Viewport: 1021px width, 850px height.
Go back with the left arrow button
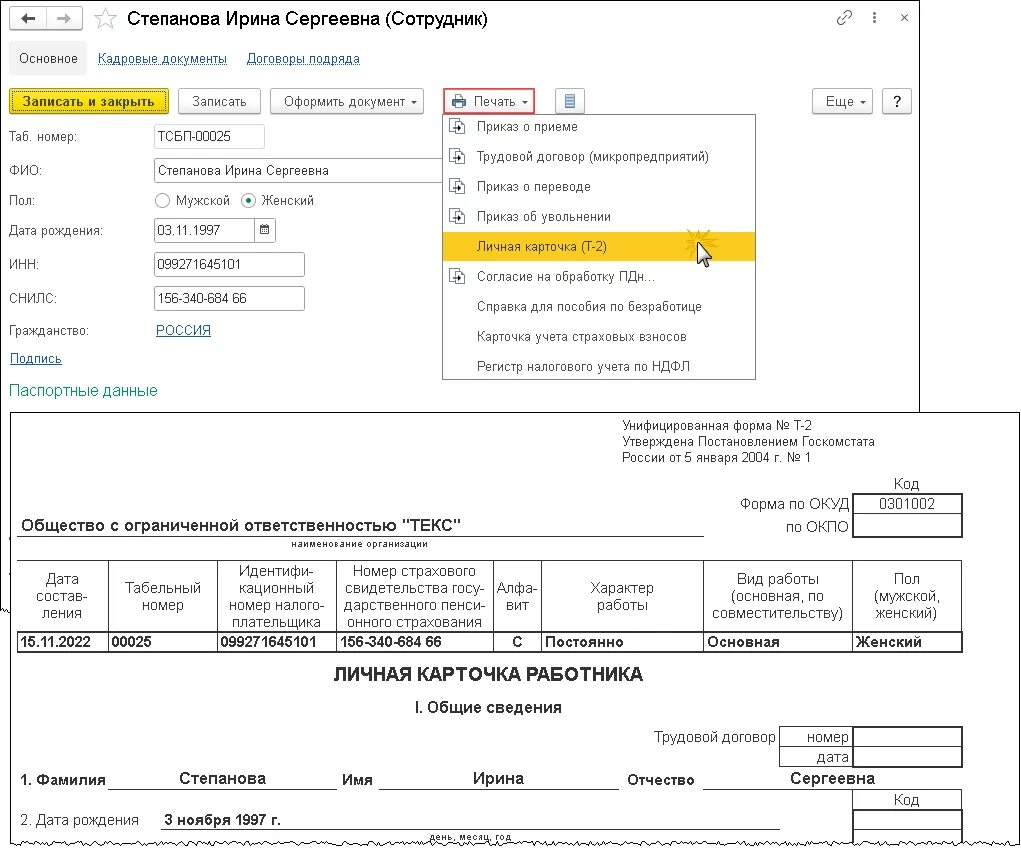pos(28,19)
